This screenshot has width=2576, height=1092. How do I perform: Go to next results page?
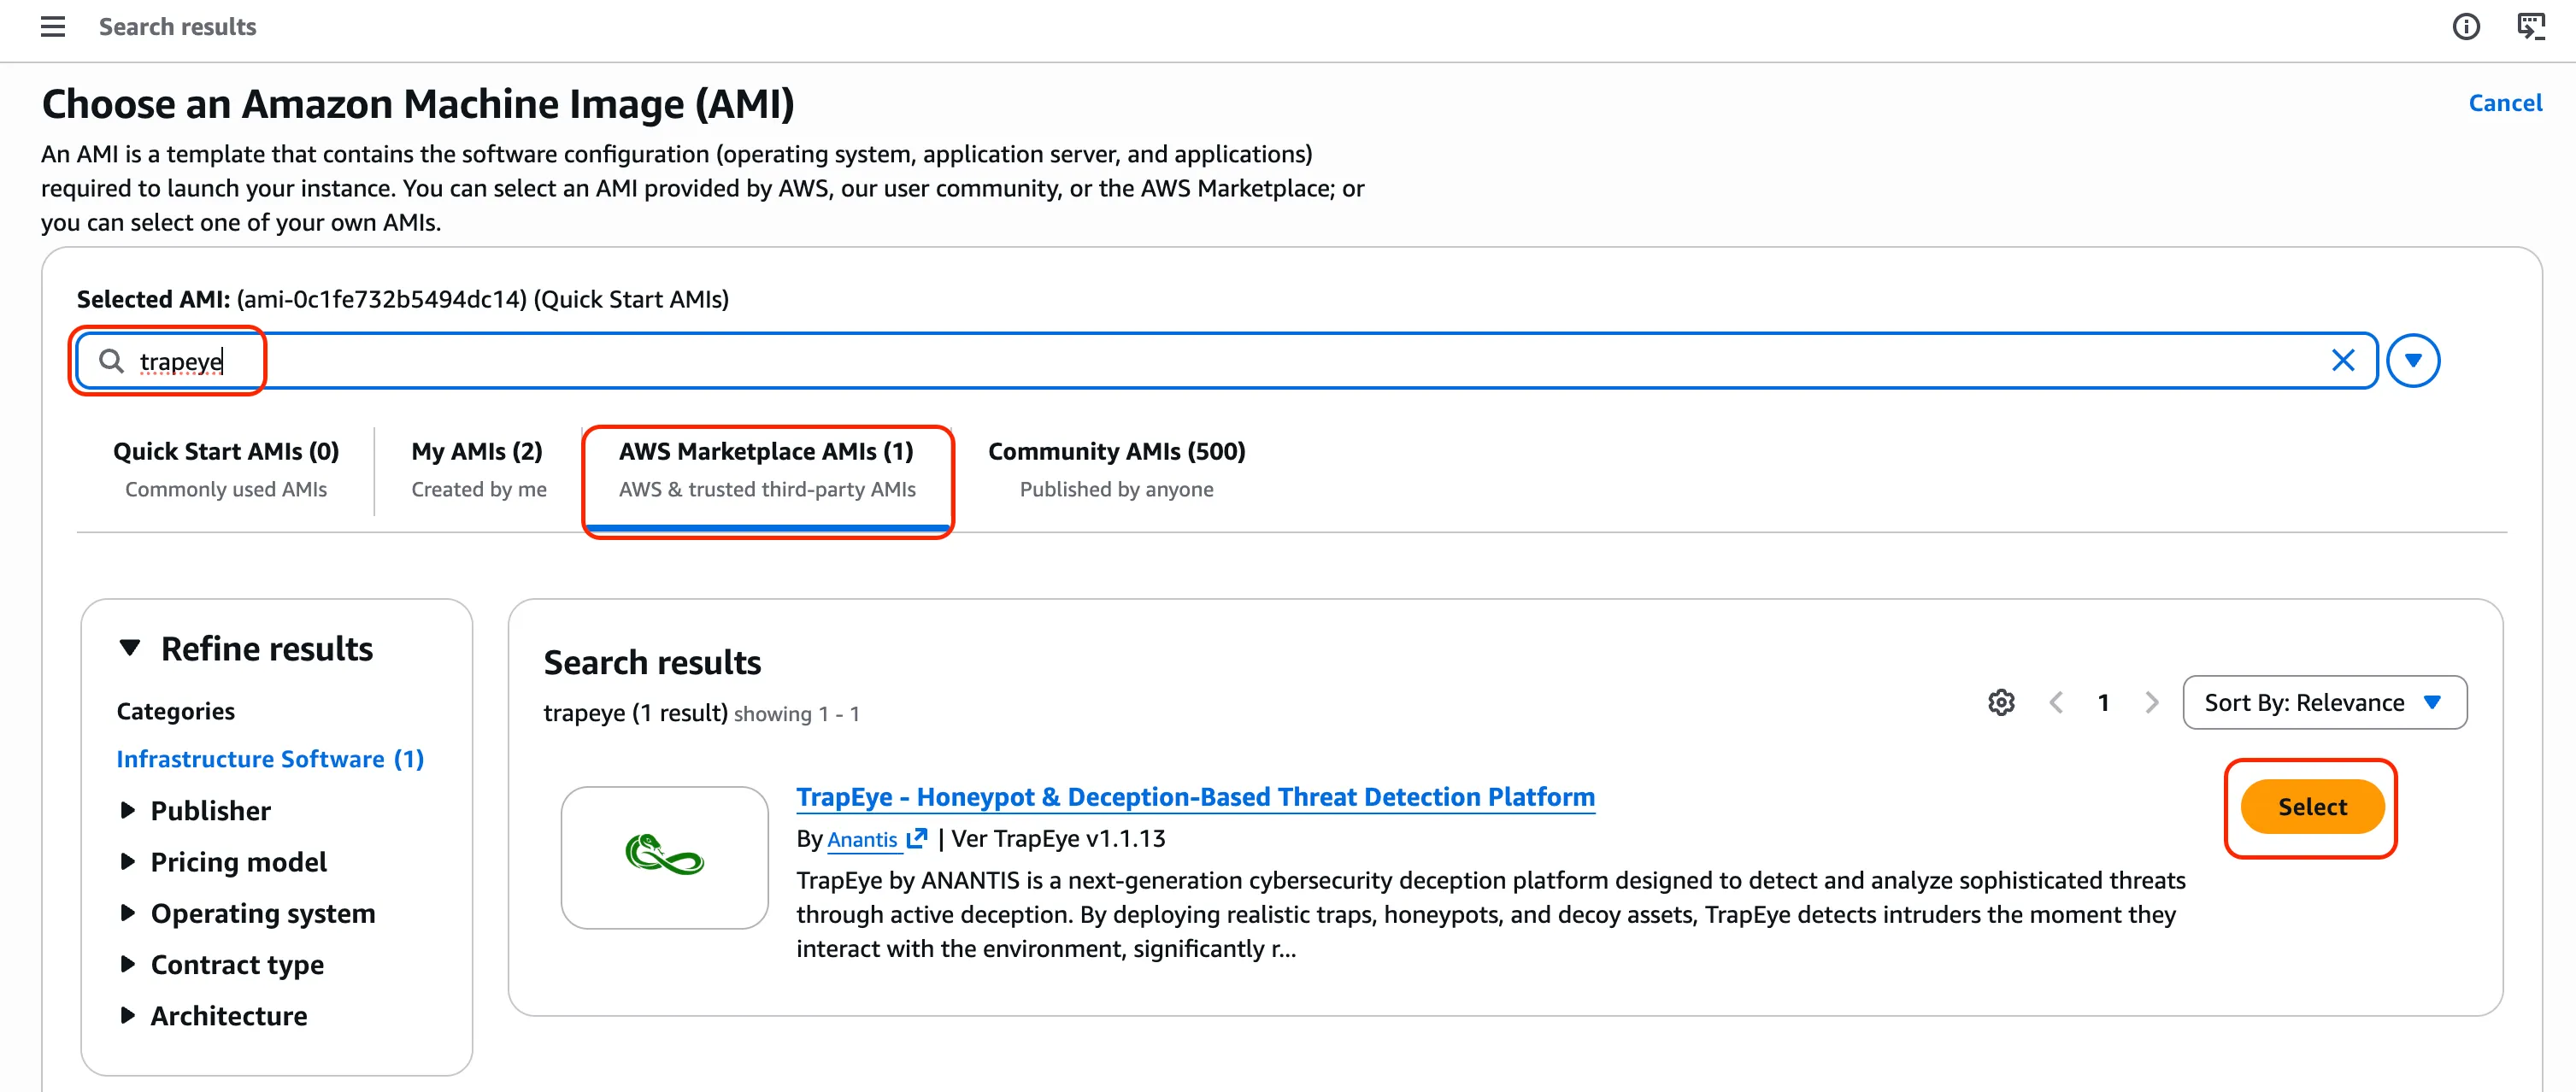tap(2152, 703)
